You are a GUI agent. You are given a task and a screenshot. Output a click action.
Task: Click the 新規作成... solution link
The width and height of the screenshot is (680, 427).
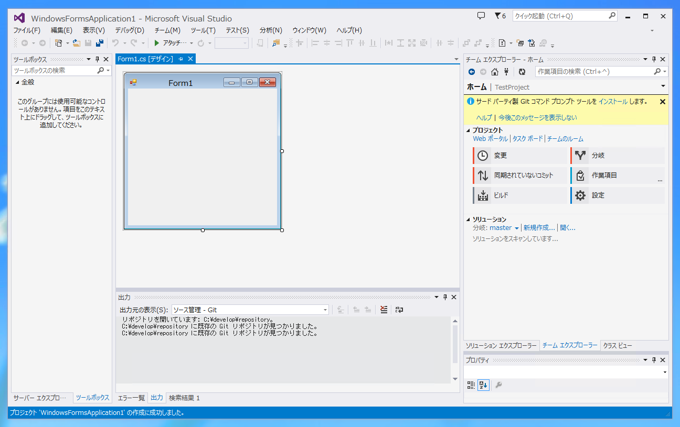pos(539,228)
